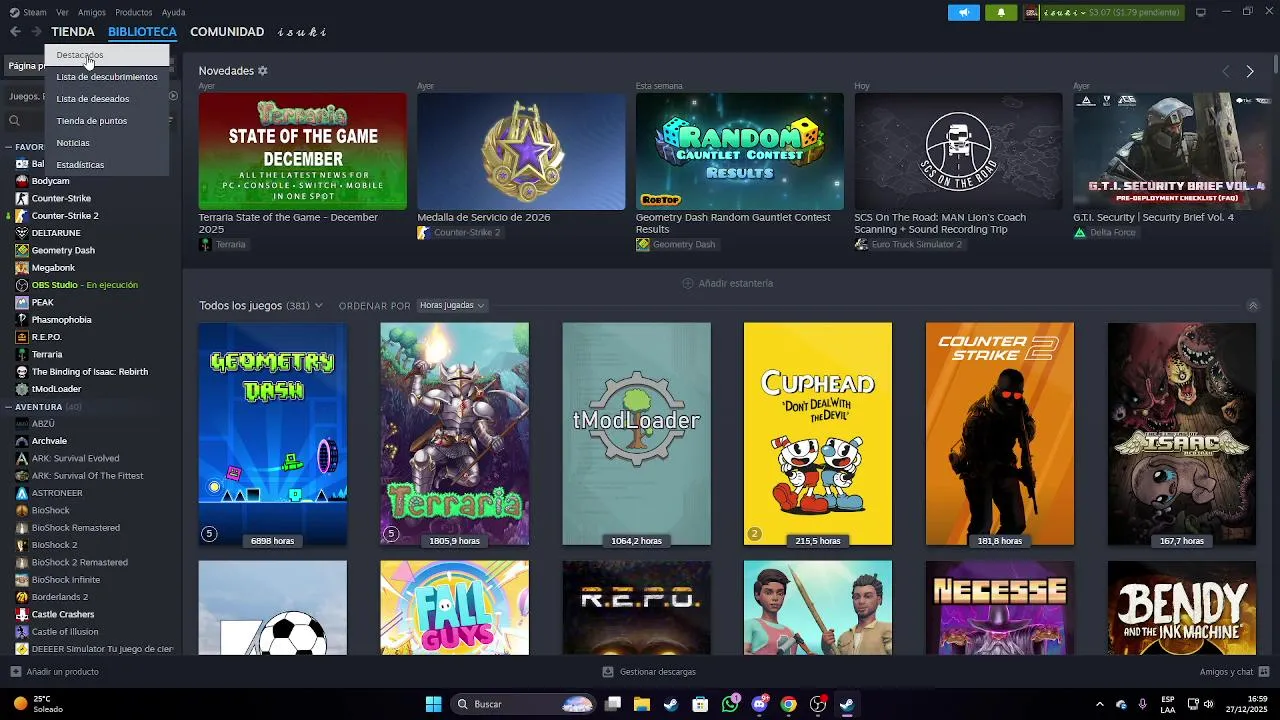Open the isuki profile tab
The image size is (1280, 720).
(x=302, y=32)
